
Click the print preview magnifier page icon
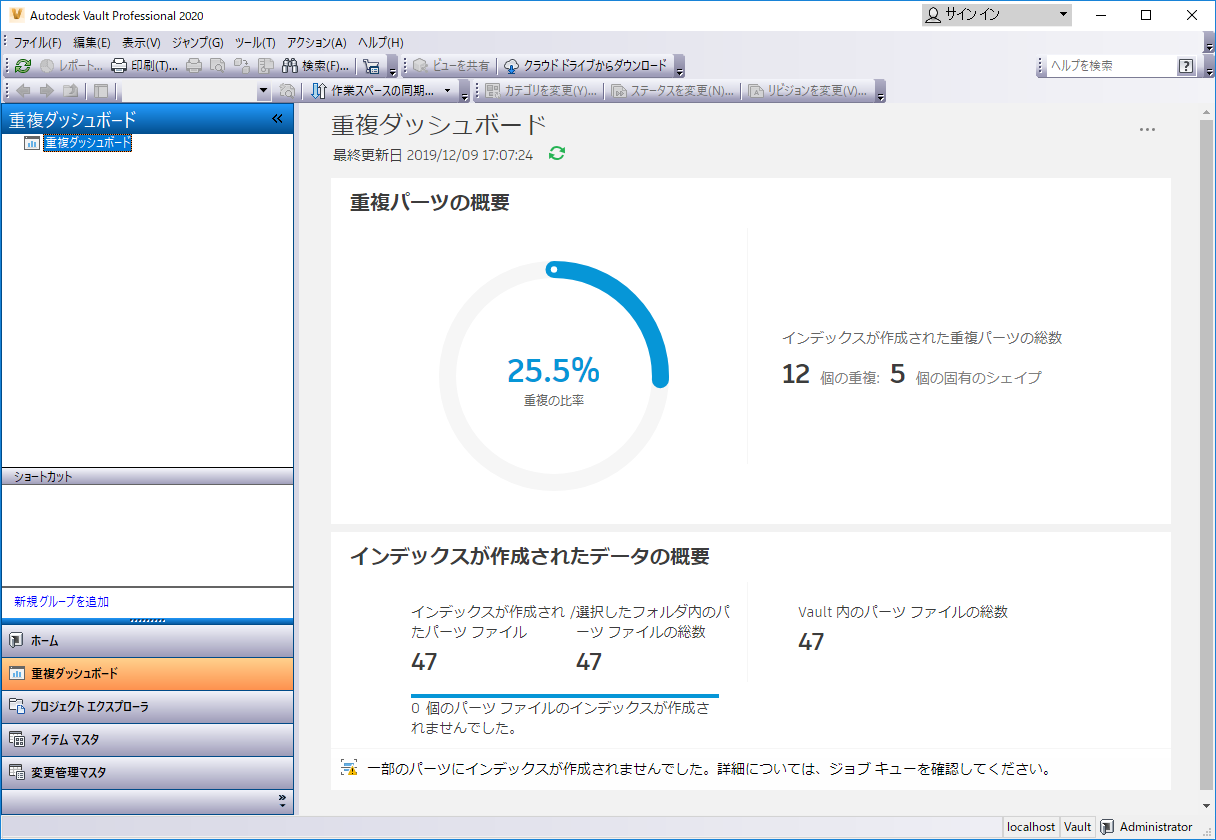(x=217, y=66)
